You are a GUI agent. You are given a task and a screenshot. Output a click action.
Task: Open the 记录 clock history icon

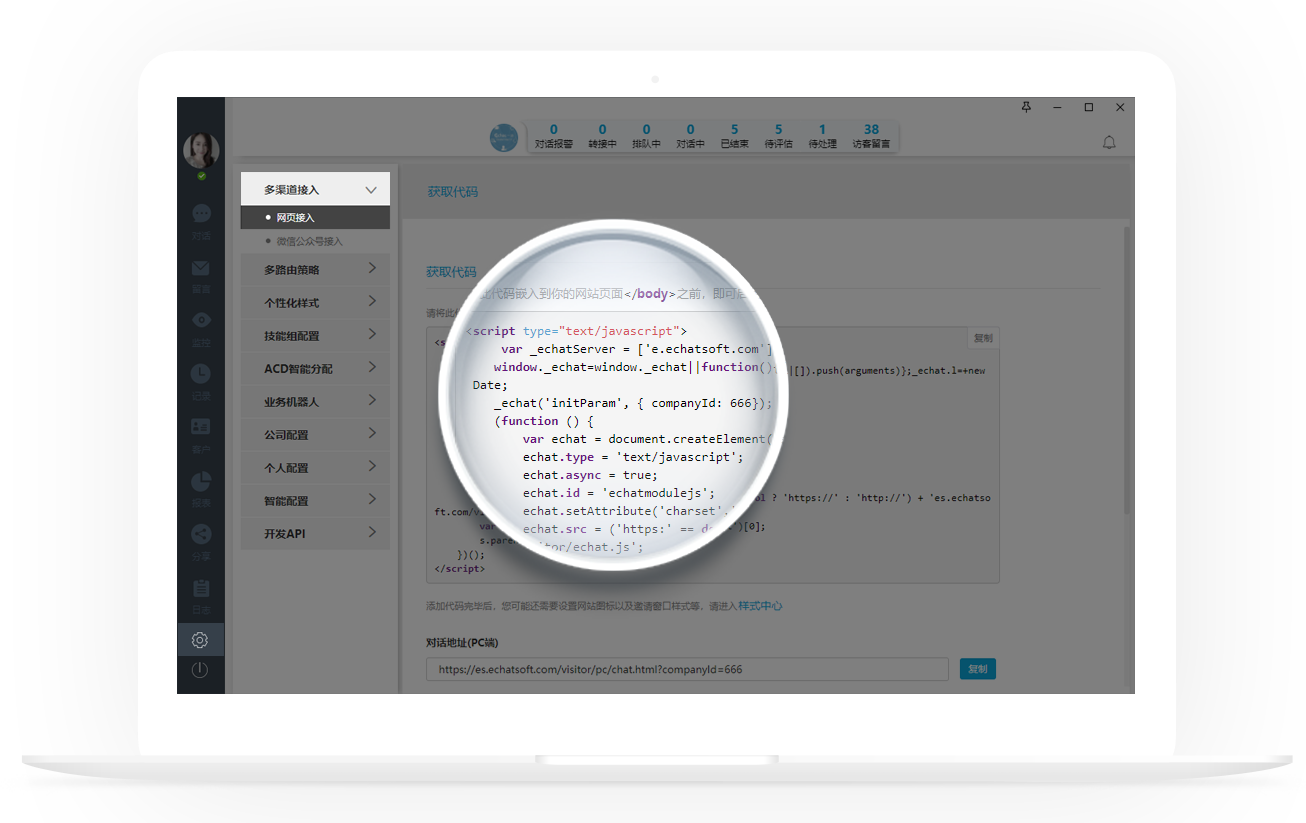(201, 373)
